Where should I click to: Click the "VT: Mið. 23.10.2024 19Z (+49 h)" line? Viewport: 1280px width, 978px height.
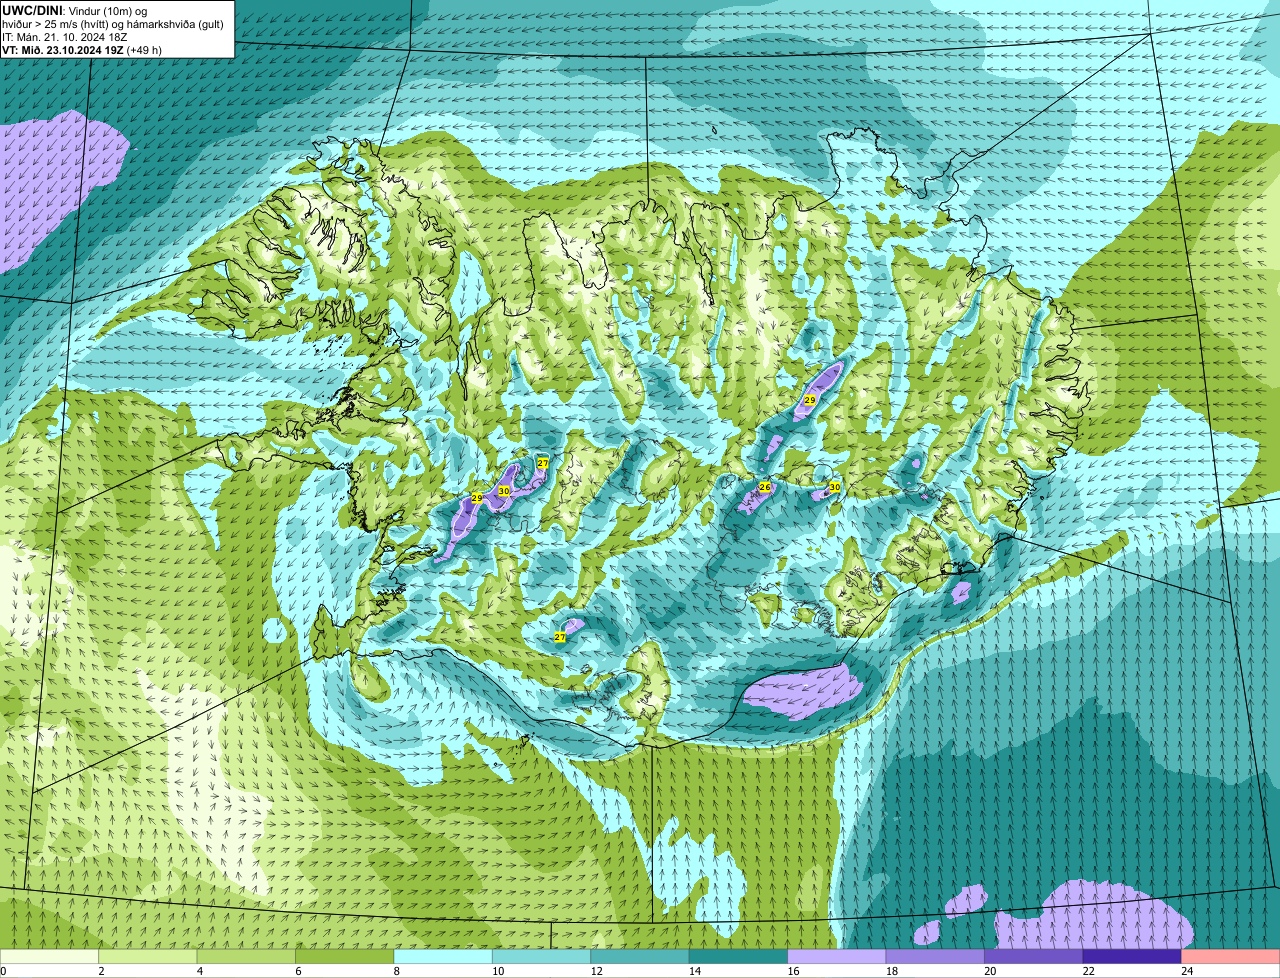[82, 49]
